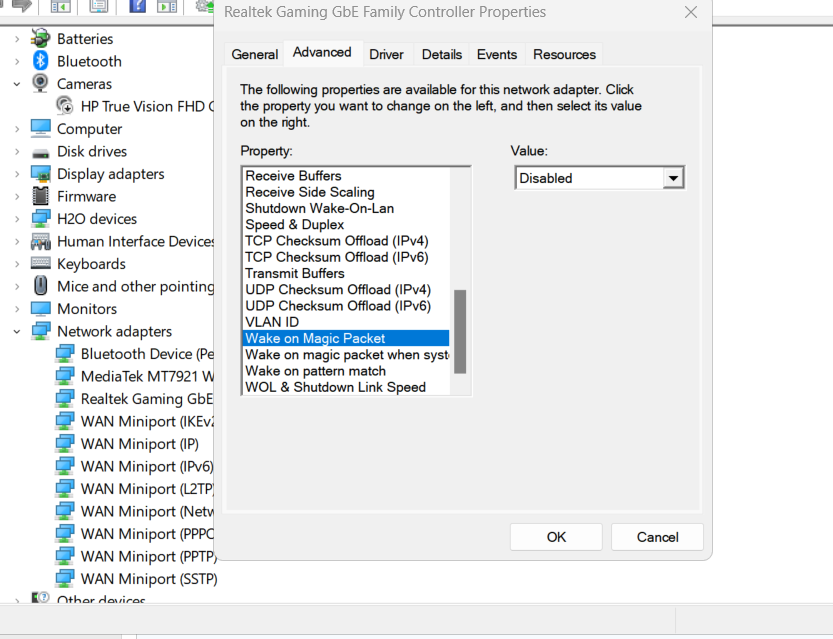
Task: Click the Batteries category icon
Action: (x=40, y=39)
